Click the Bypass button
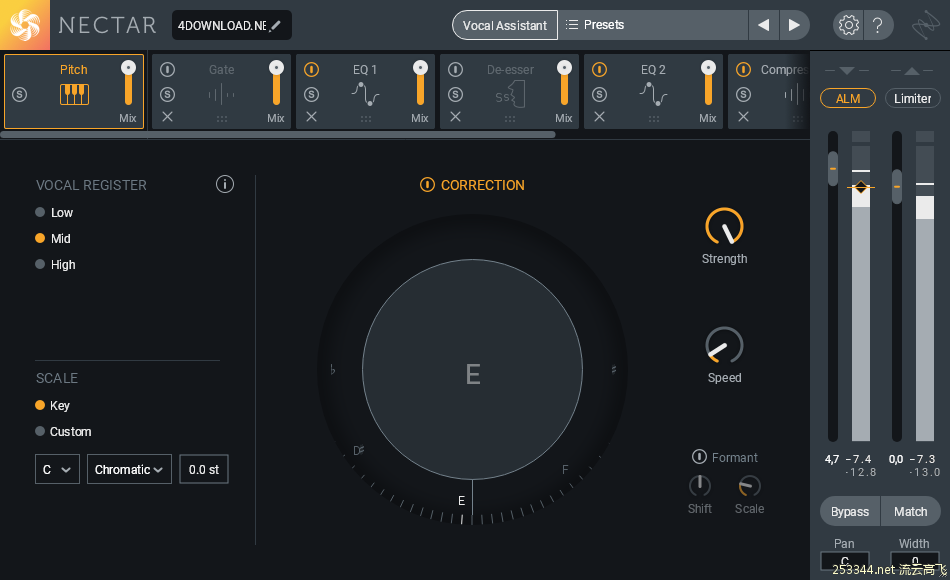The height and width of the screenshot is (580, 950). pyautogui.click(x=850, y=512)
